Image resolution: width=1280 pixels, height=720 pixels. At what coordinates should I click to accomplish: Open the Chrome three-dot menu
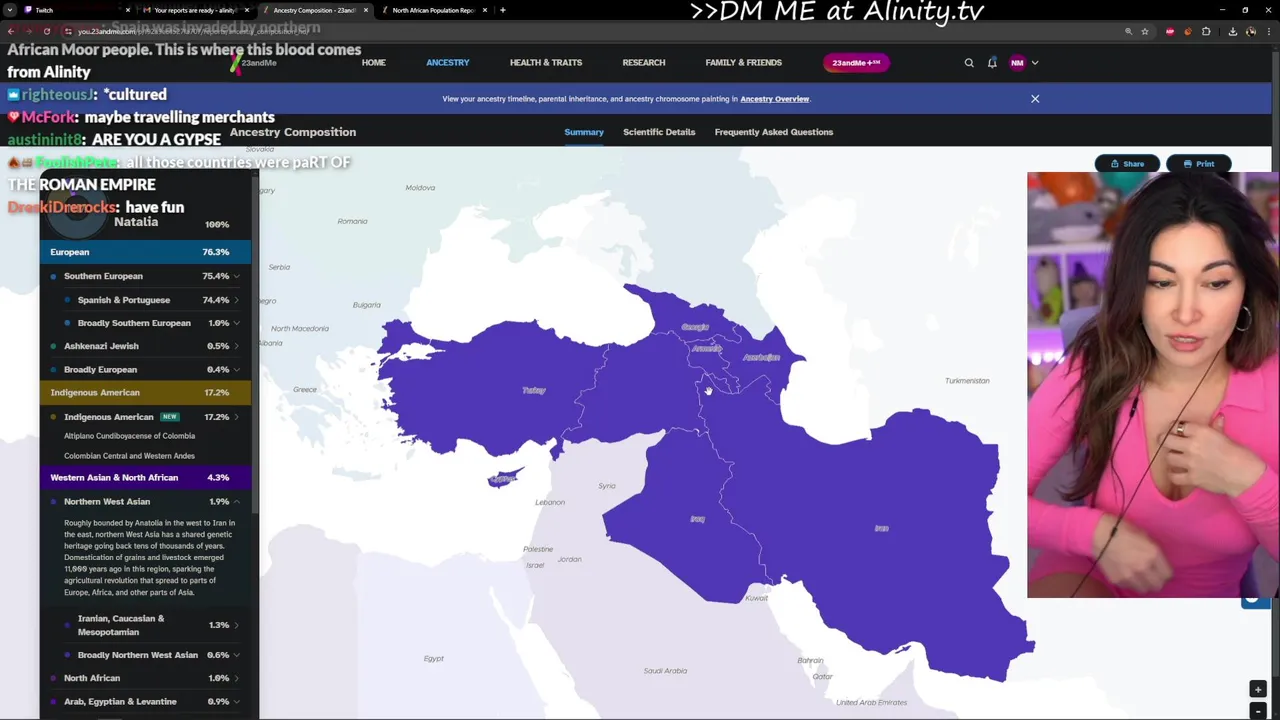1268,31
